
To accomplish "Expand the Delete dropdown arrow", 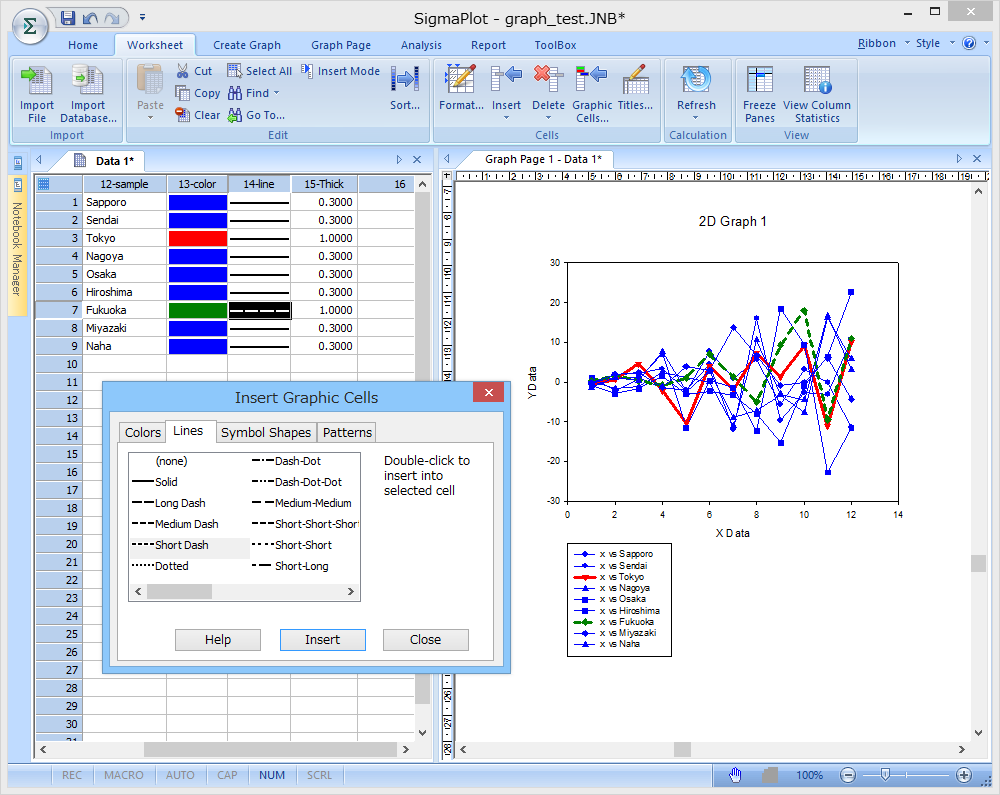I will tap(548, 118).
